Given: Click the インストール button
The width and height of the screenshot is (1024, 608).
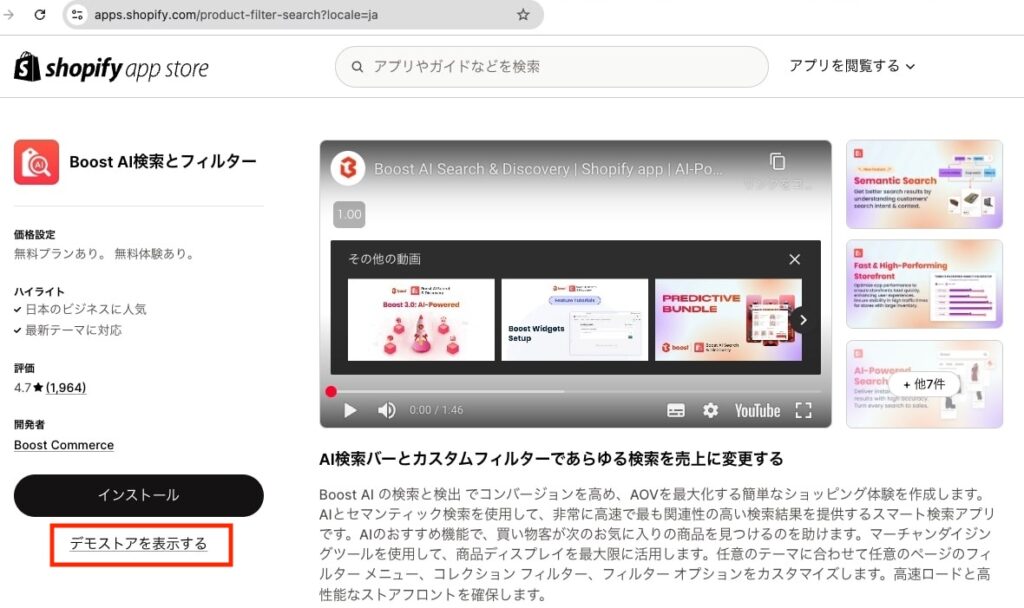Looking at the screenshot, I should (x=138, y=495).
